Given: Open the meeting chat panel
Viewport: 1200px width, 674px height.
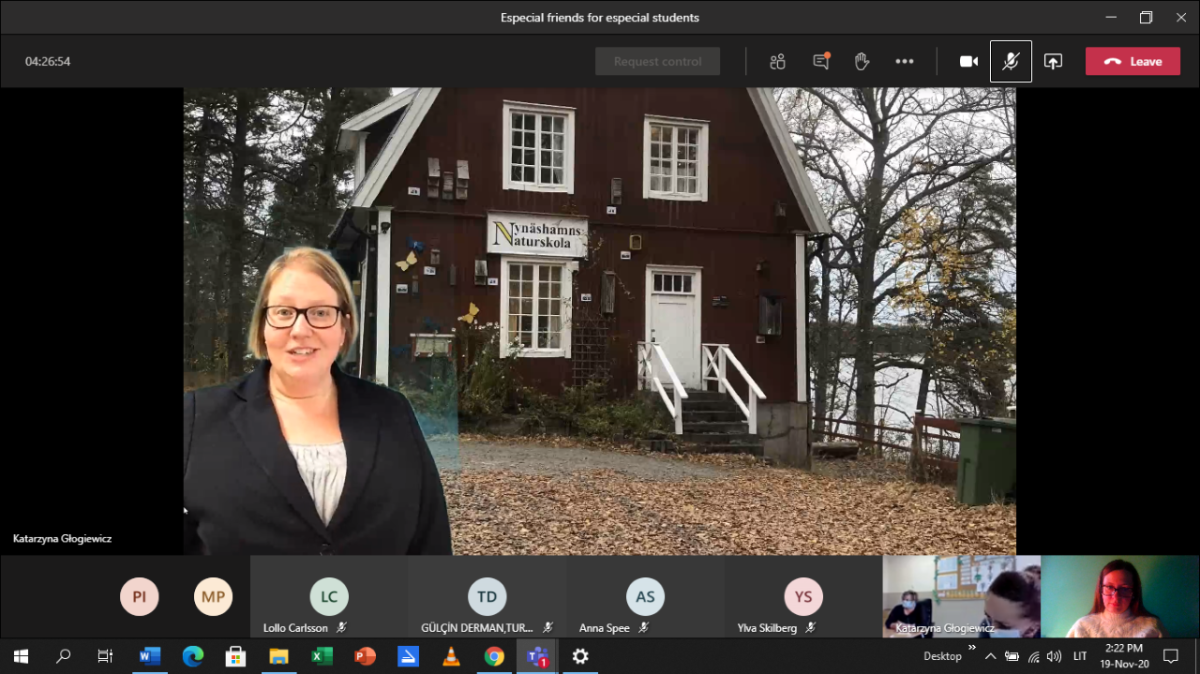Looking at the screenshot, I should coord(821,61).
